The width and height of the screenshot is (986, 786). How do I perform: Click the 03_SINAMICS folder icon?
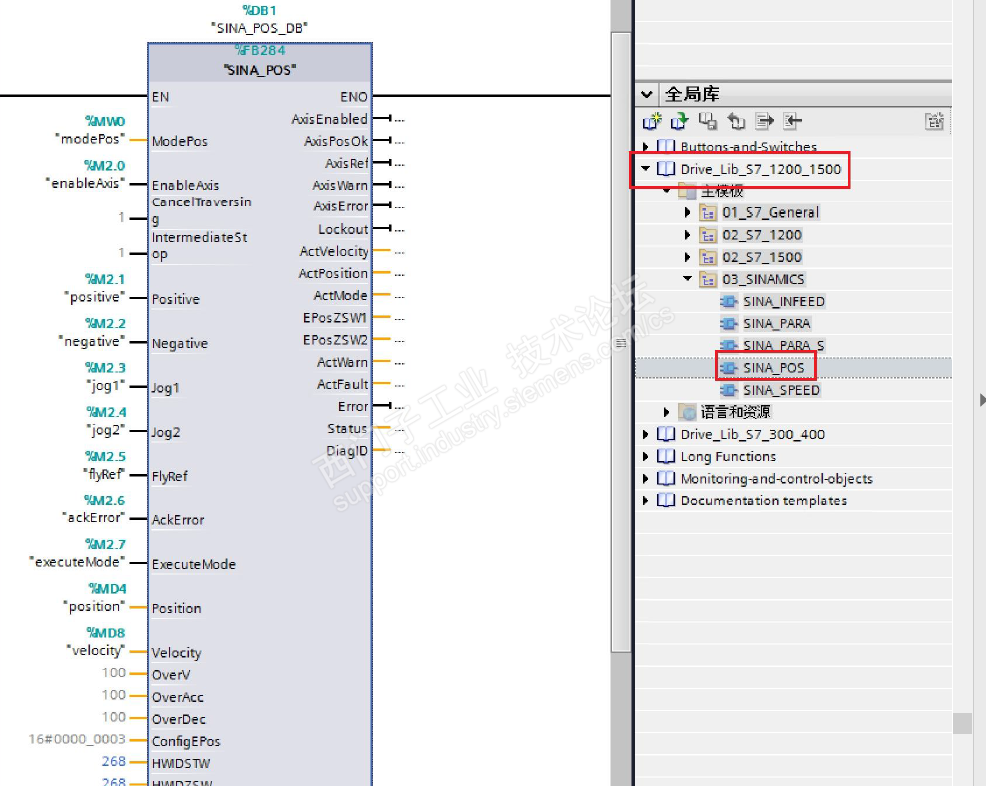pos(708,279)
